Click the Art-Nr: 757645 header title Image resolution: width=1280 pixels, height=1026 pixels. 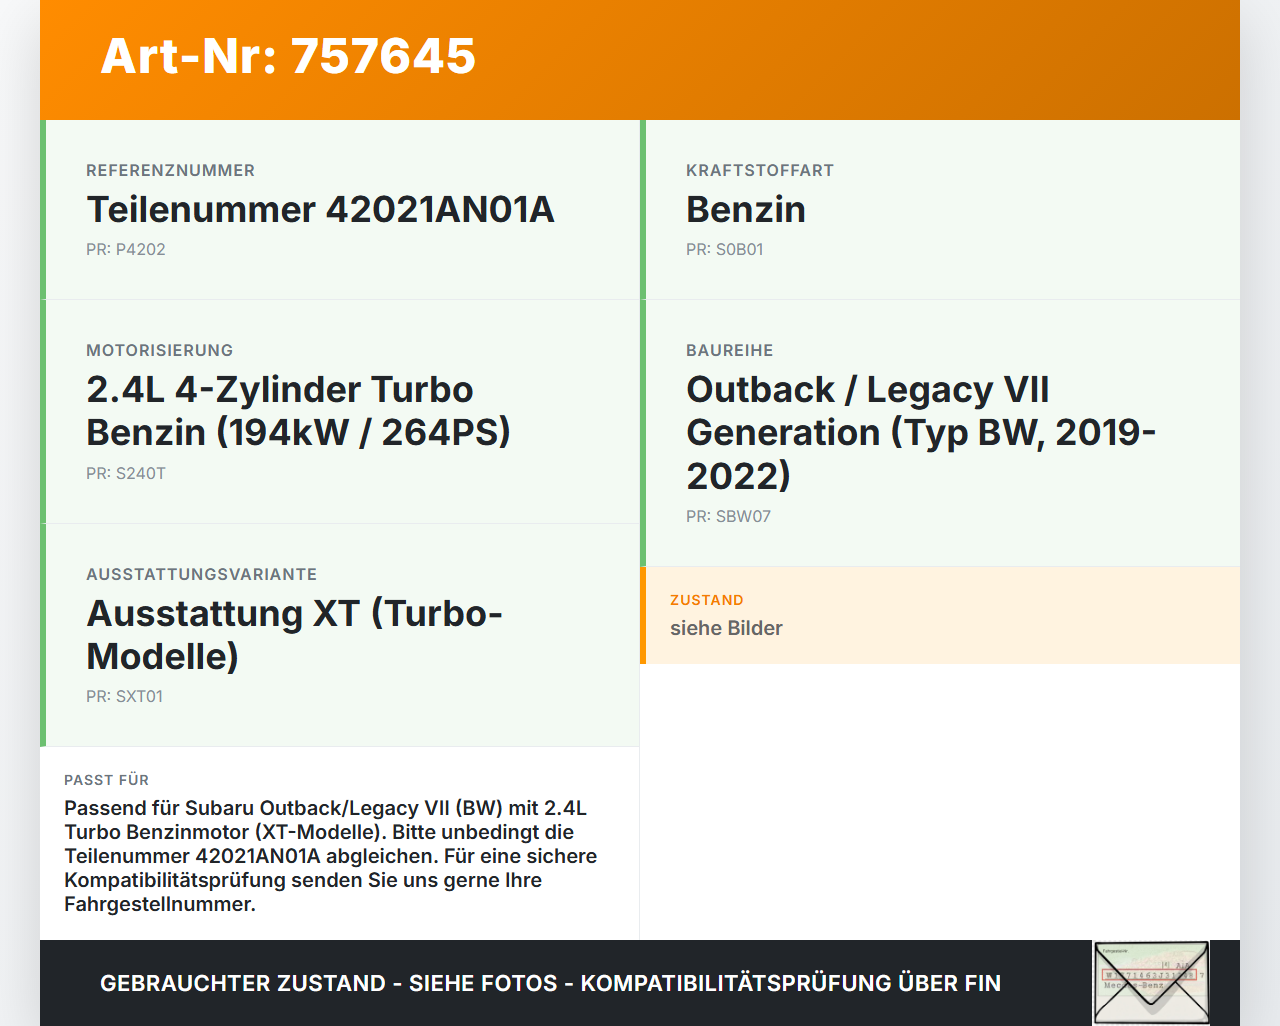tap(288, 56)
